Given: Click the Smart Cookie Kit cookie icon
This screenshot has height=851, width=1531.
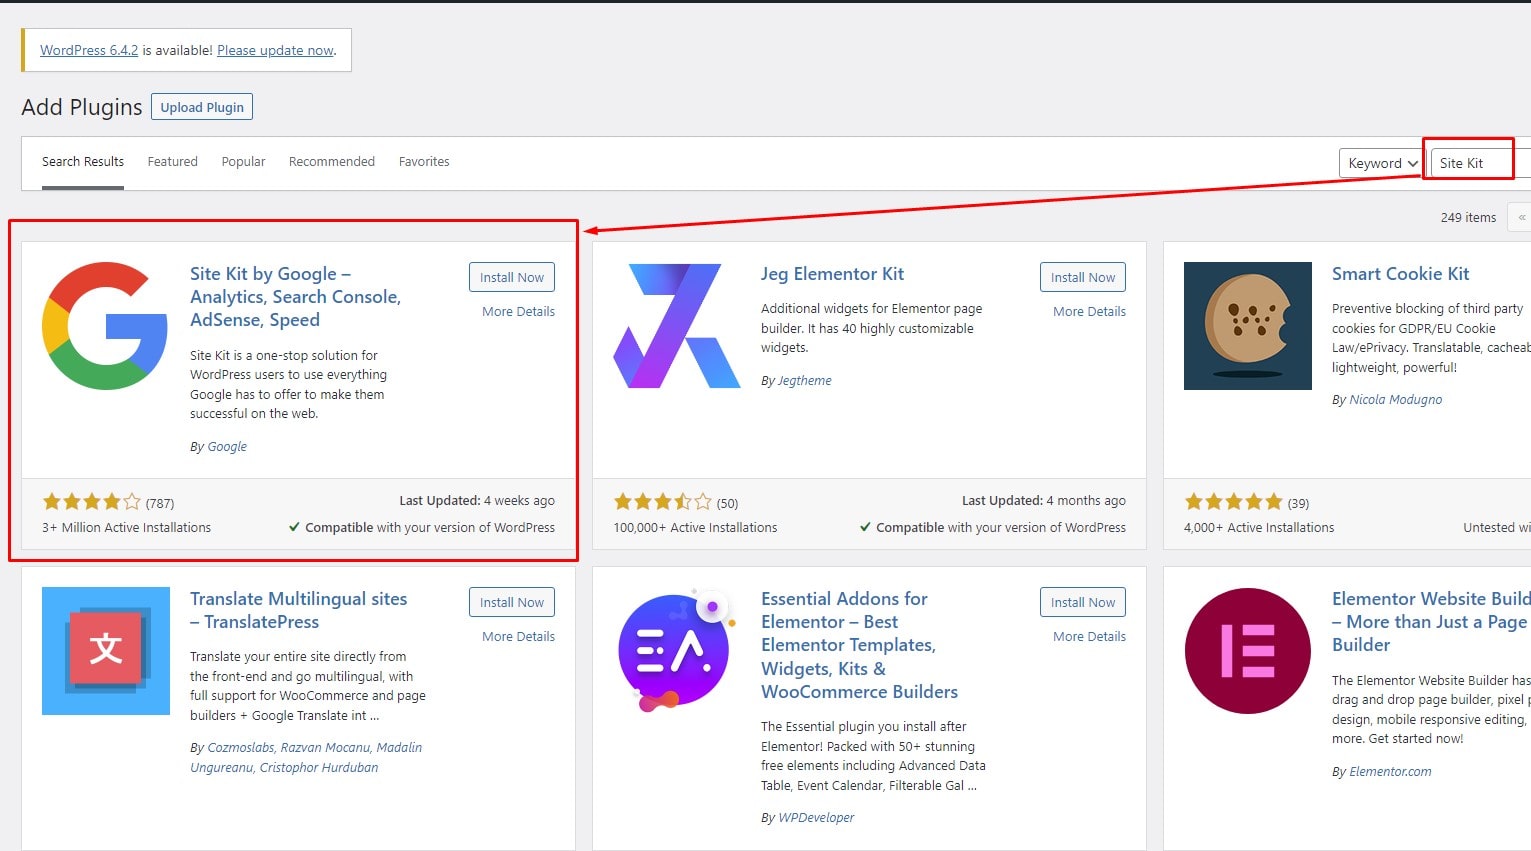Looking at the screenshot, I should pyautogui.click(x=1248, y=326).
